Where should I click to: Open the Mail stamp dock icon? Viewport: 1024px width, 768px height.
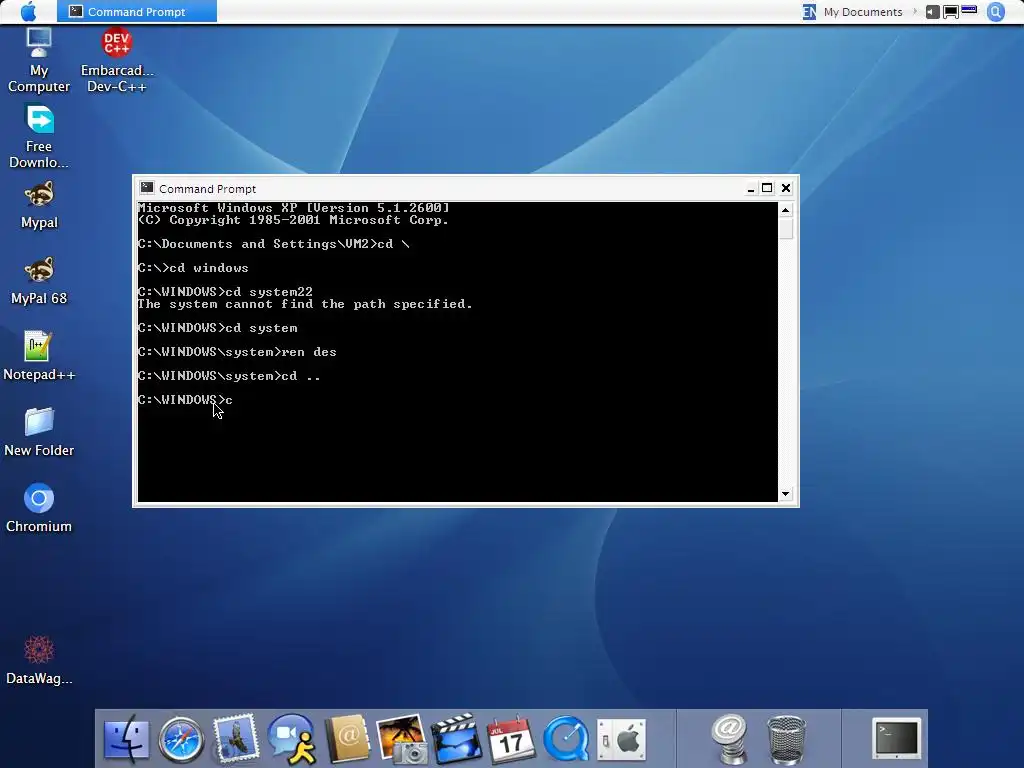click(x=236, y=739)
